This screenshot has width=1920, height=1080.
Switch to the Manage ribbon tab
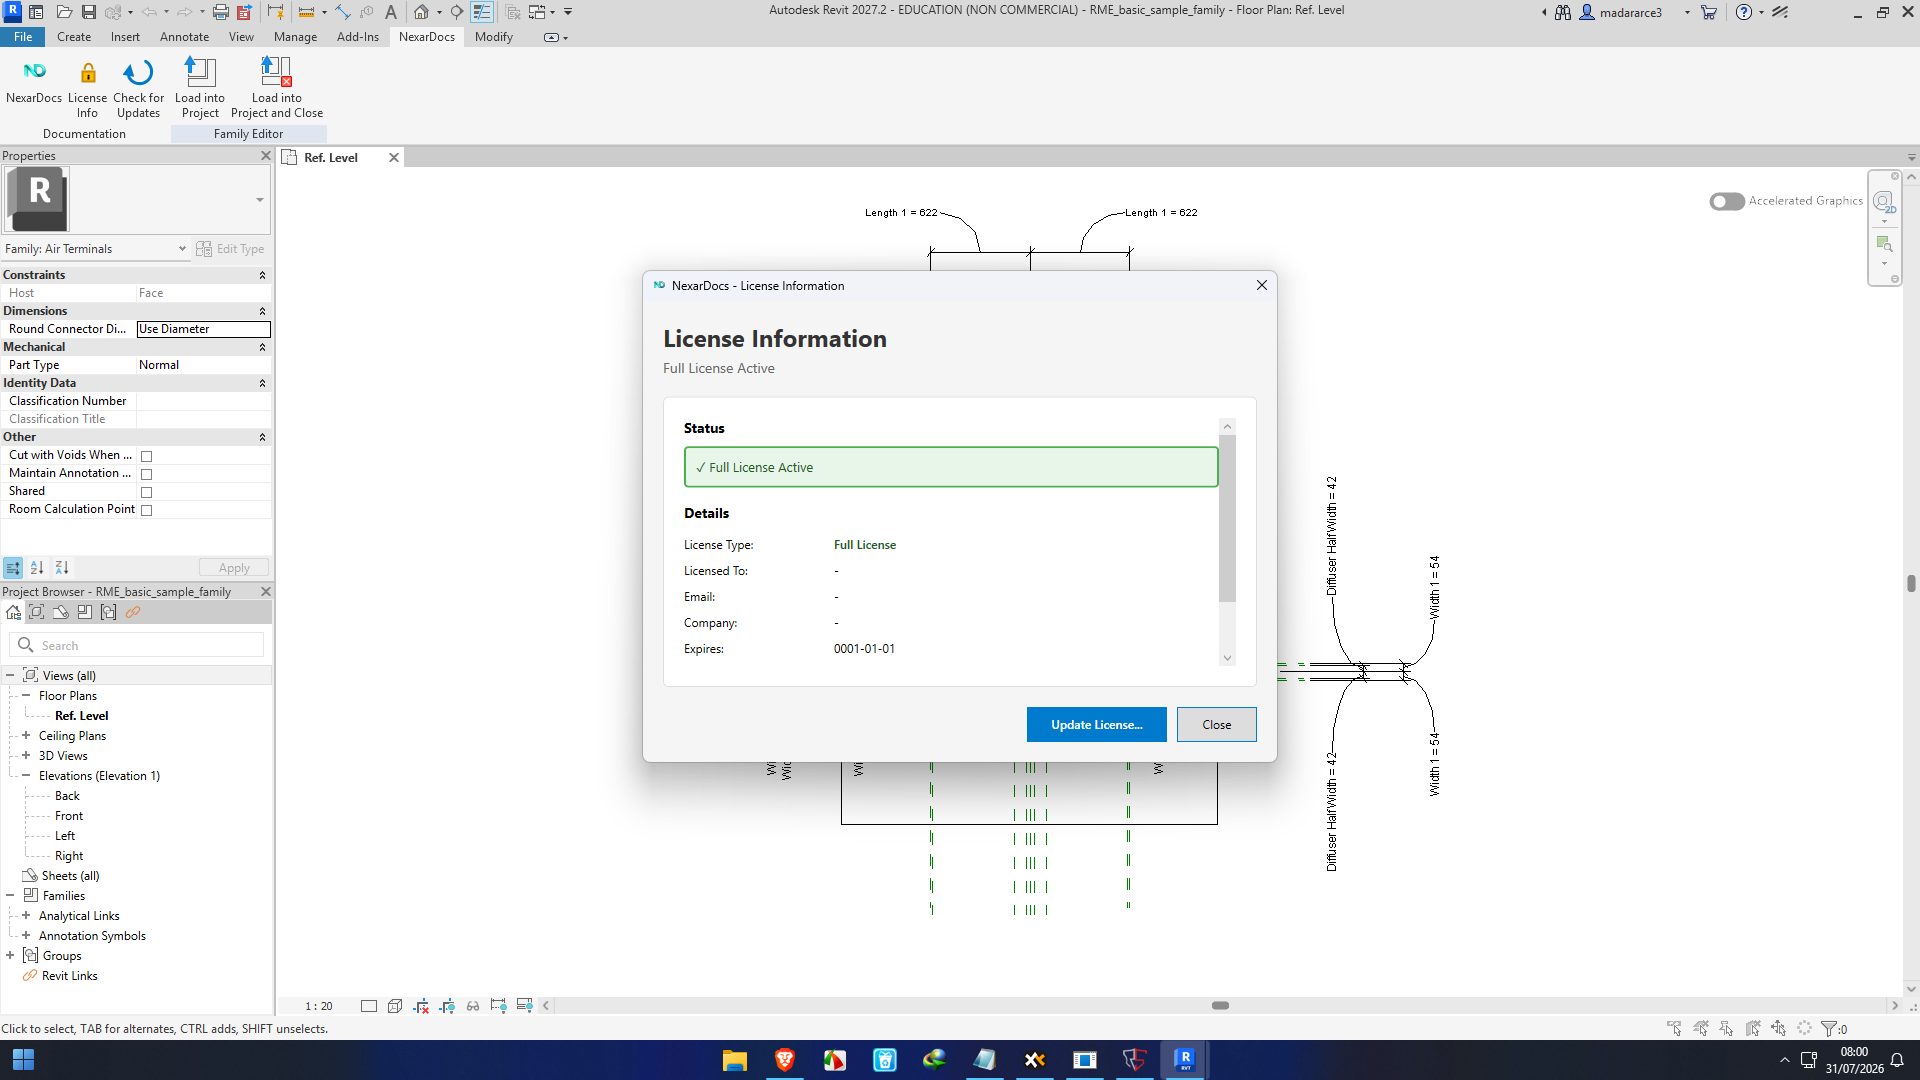(x=296, y=37)
